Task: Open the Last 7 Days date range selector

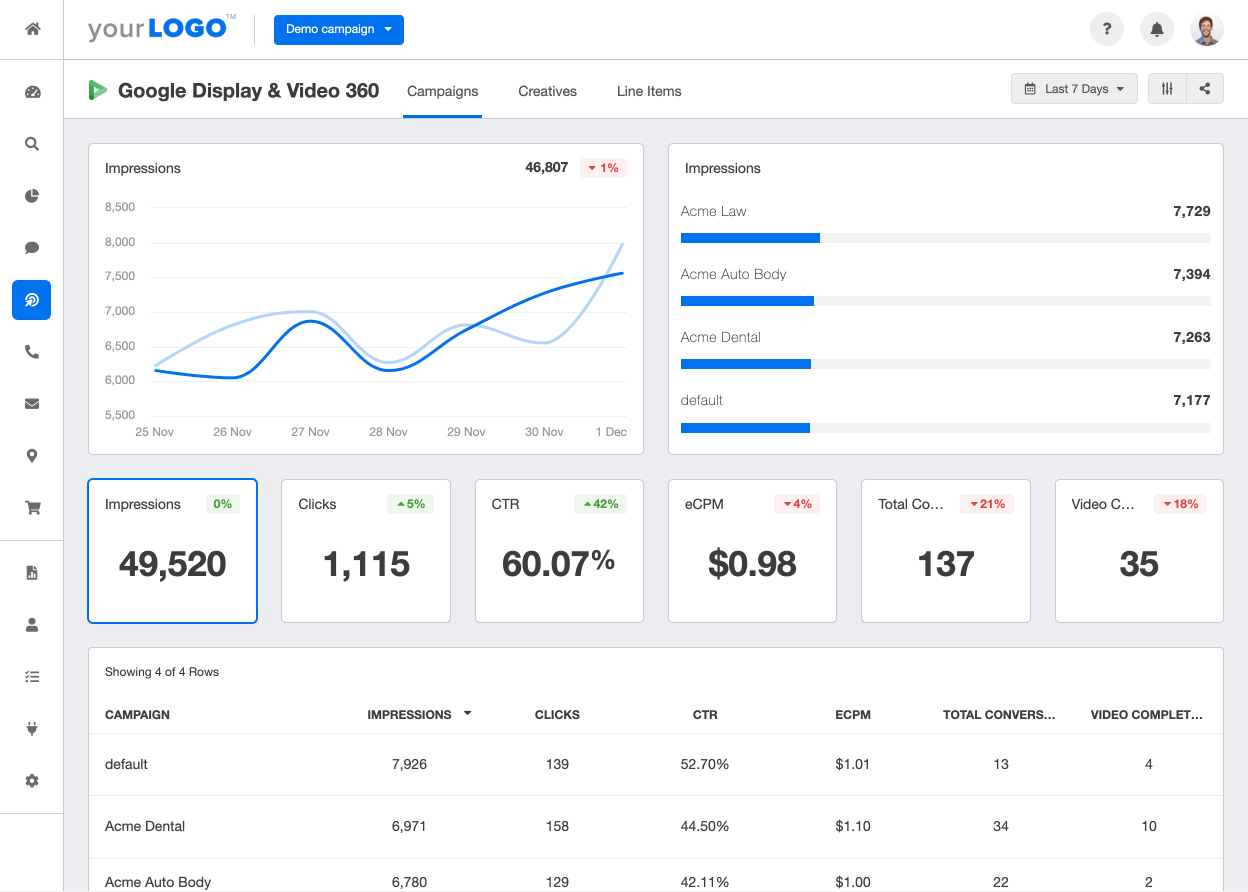Action: [x=1074, y=88]
